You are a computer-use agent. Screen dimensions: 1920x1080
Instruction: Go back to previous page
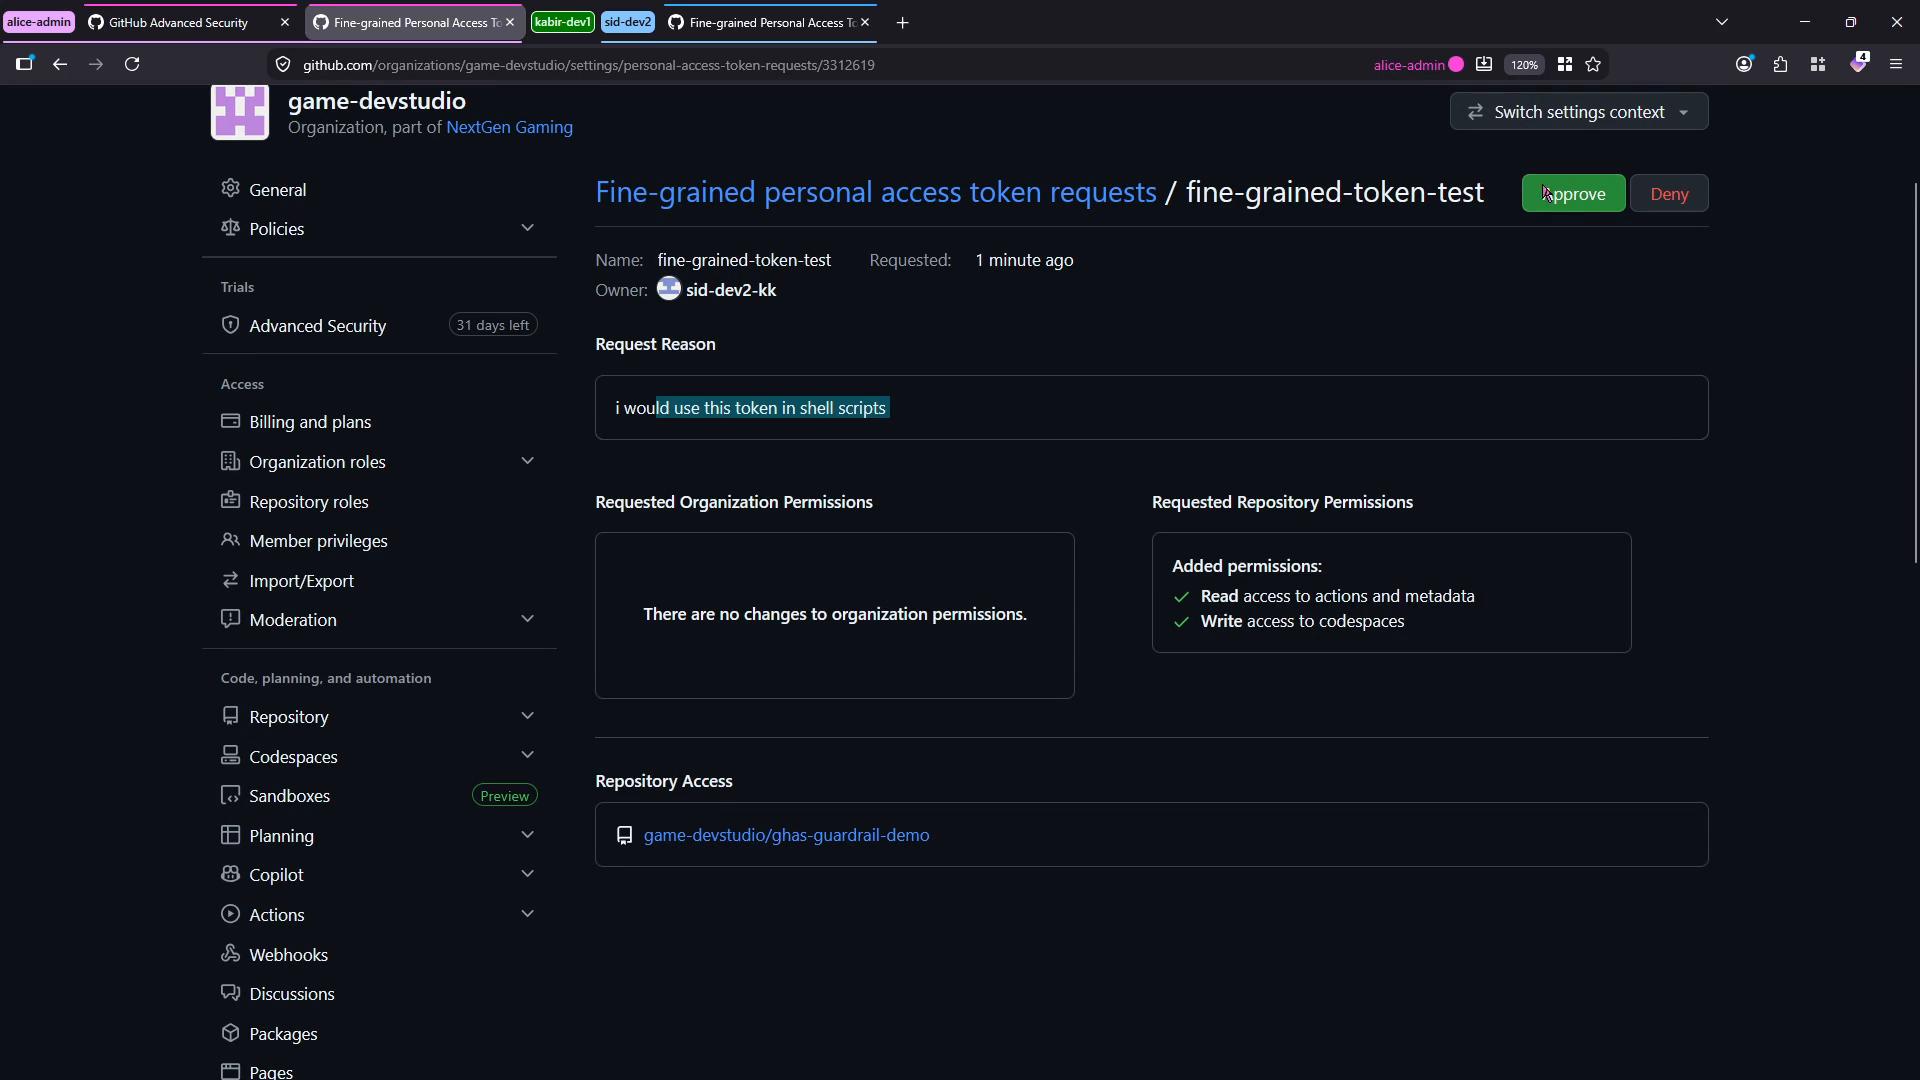[60, 64]
